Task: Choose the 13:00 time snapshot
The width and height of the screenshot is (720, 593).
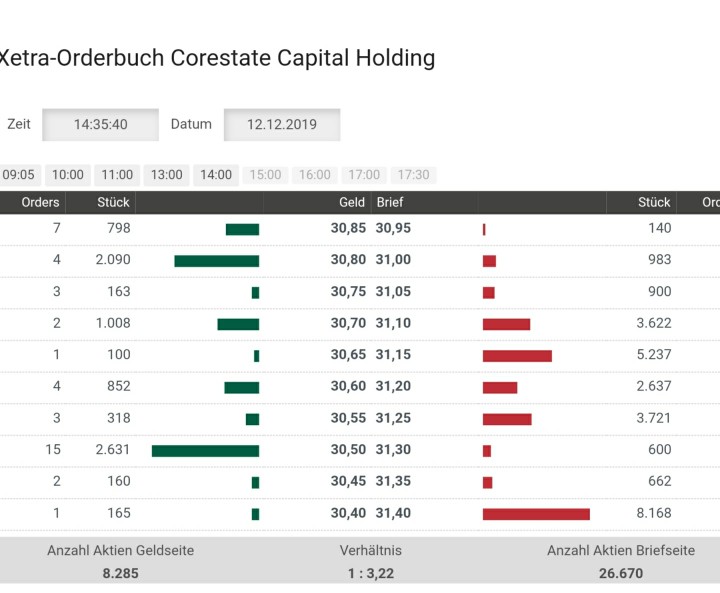Action: tap(167, 175)
